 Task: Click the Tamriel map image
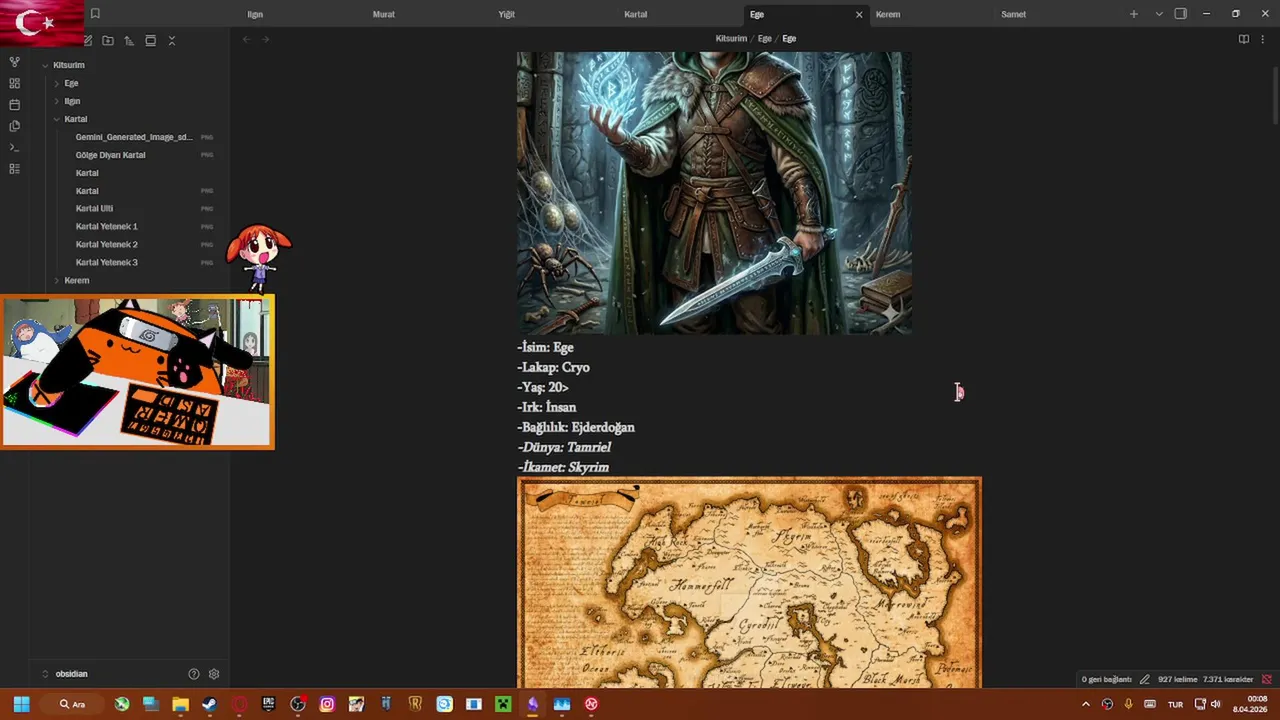click(x=749, y=583)
